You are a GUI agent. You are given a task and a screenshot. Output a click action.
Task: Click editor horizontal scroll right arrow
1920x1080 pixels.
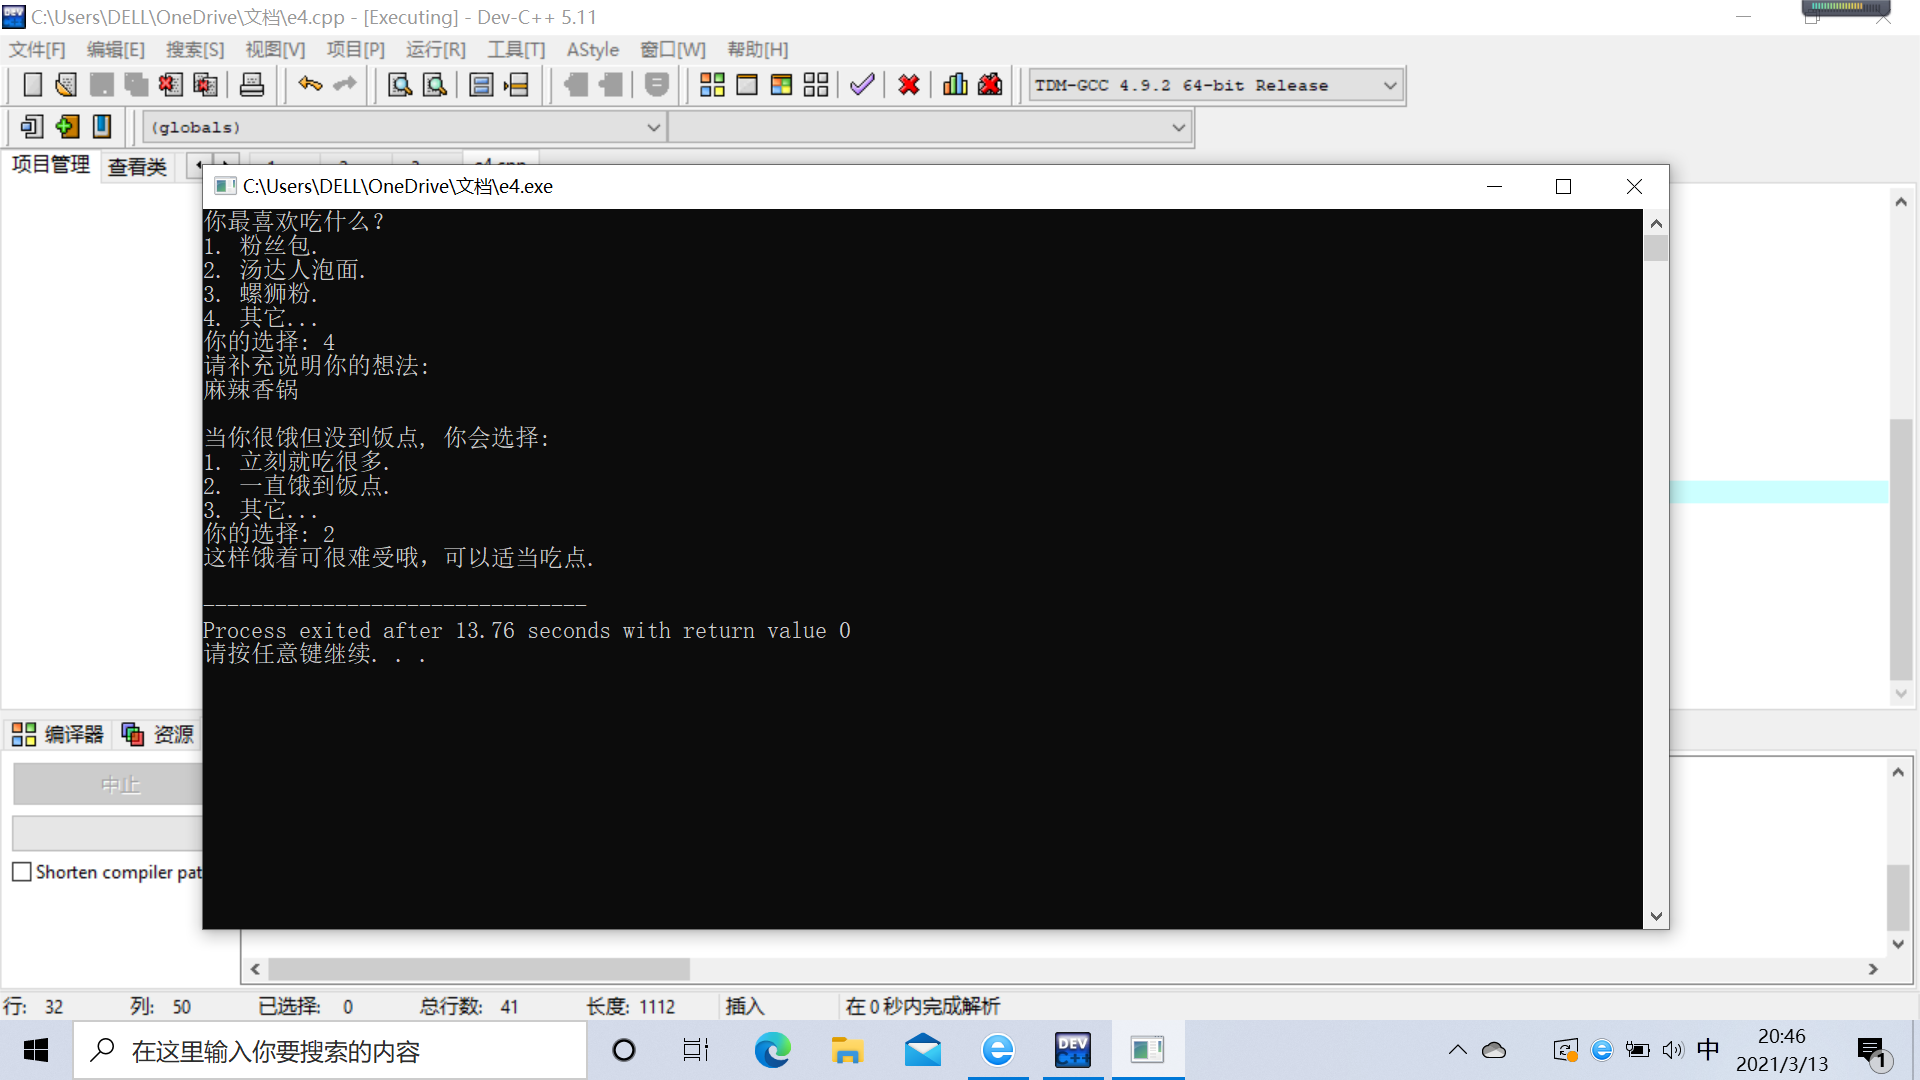tap(1873, 969)
